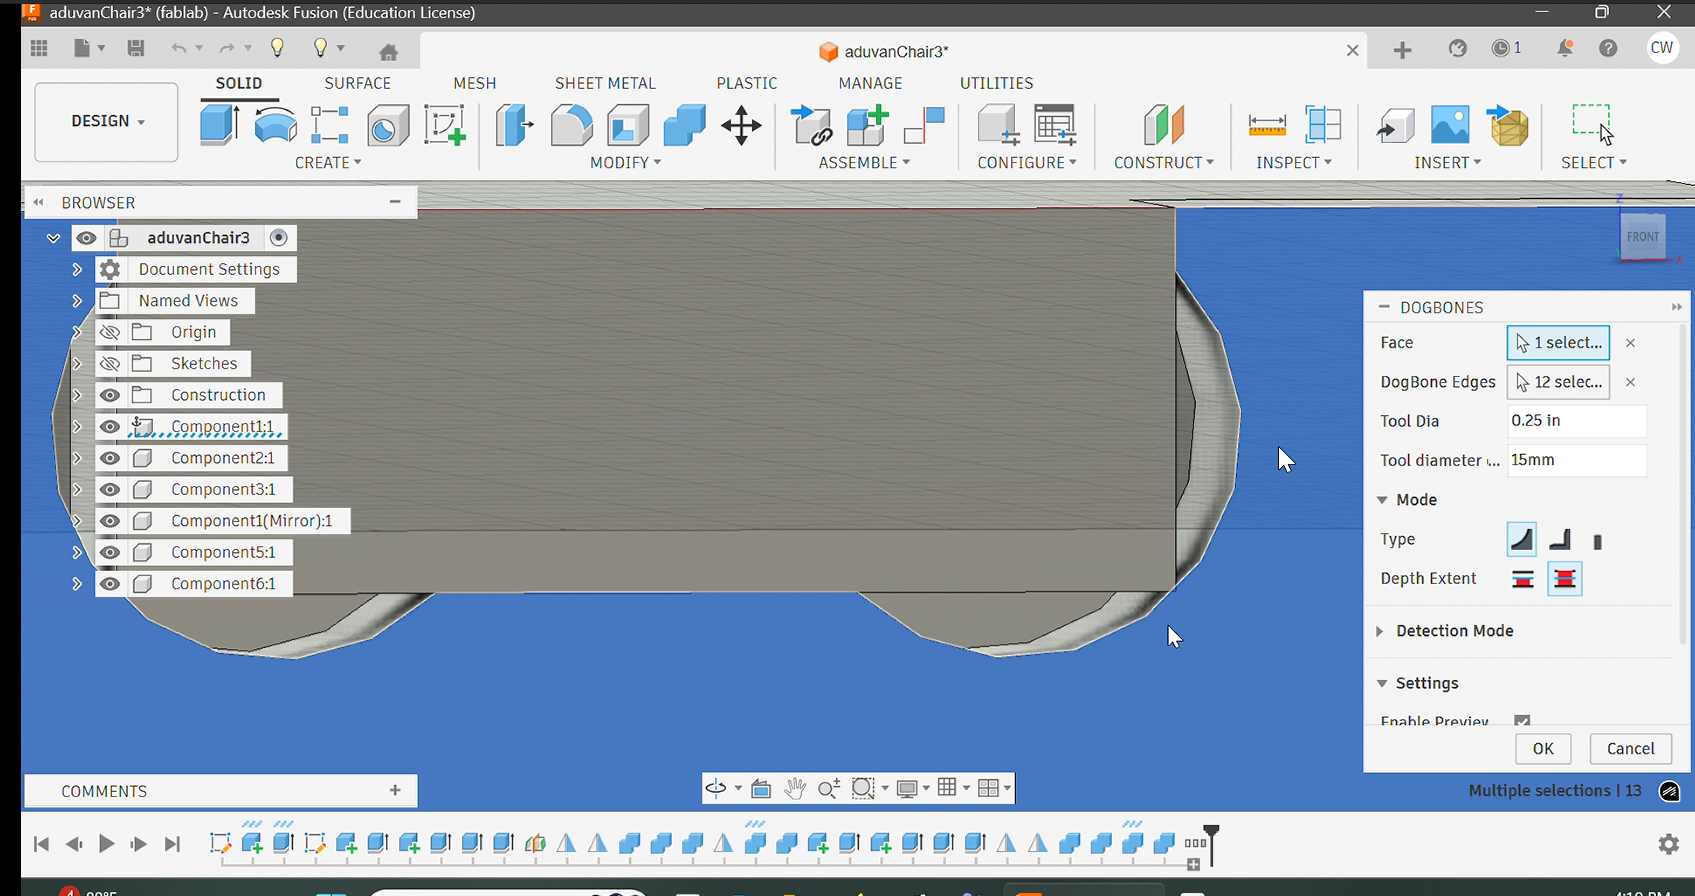This screenshot has height=896, width=1695.
Task: Click the Insert Image icon
Action: [x=1450, y=126]
